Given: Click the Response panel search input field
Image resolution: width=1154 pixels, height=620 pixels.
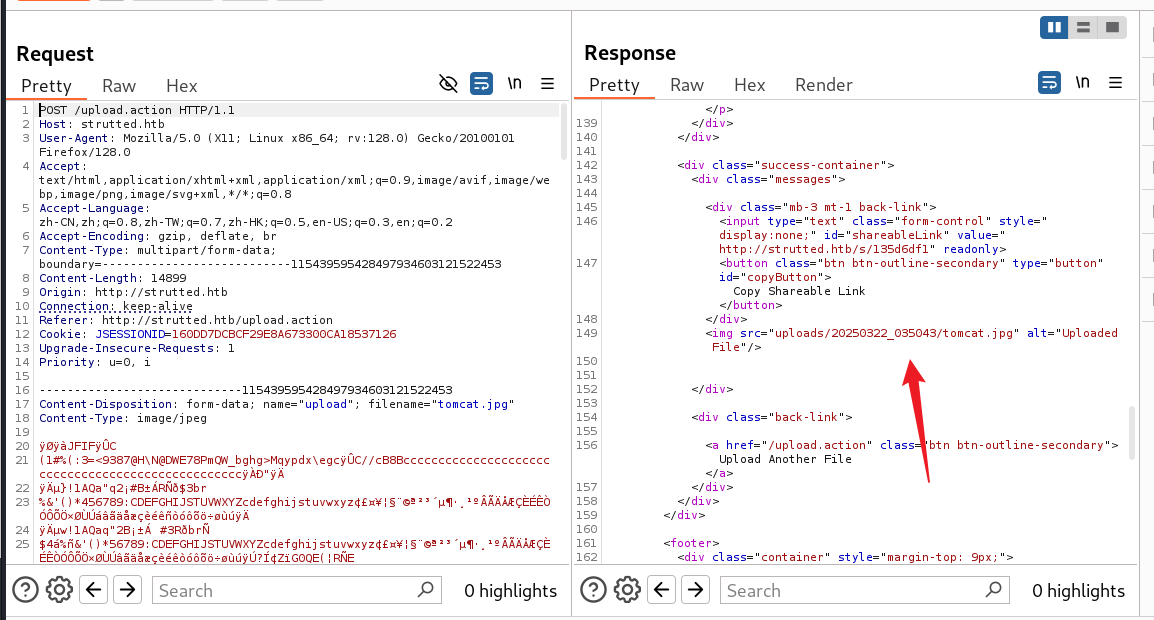Looking at the screenshot, I should pos(866,591).
